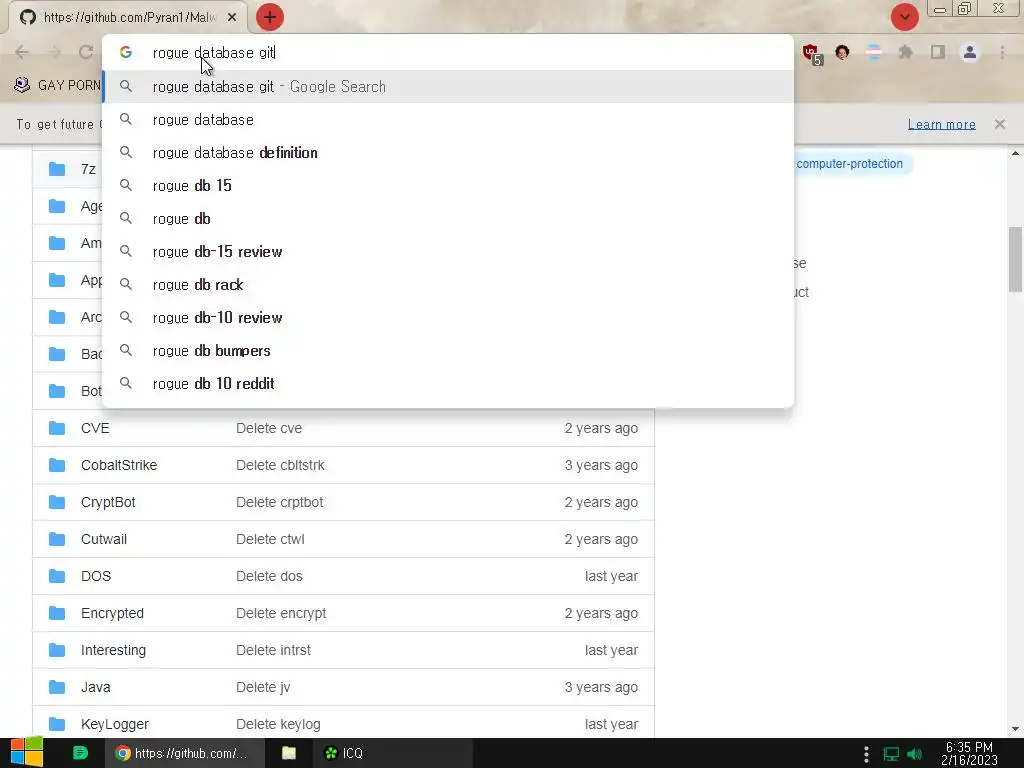Open File Explorer from the taskbar
The height and width of the screenshot is (768, 1024).
coord(289,753)
